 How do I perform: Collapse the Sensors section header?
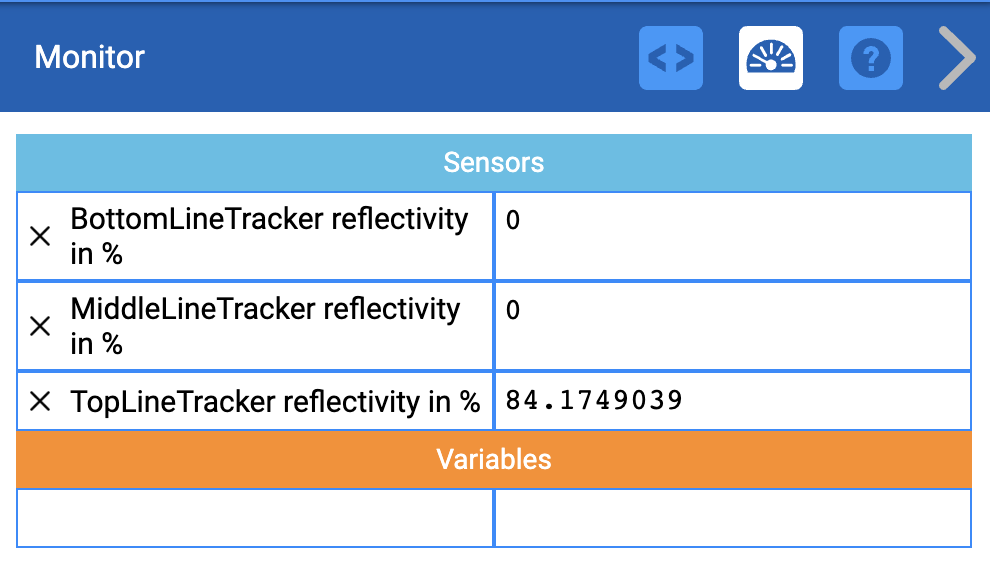click(x=493, y=162)
